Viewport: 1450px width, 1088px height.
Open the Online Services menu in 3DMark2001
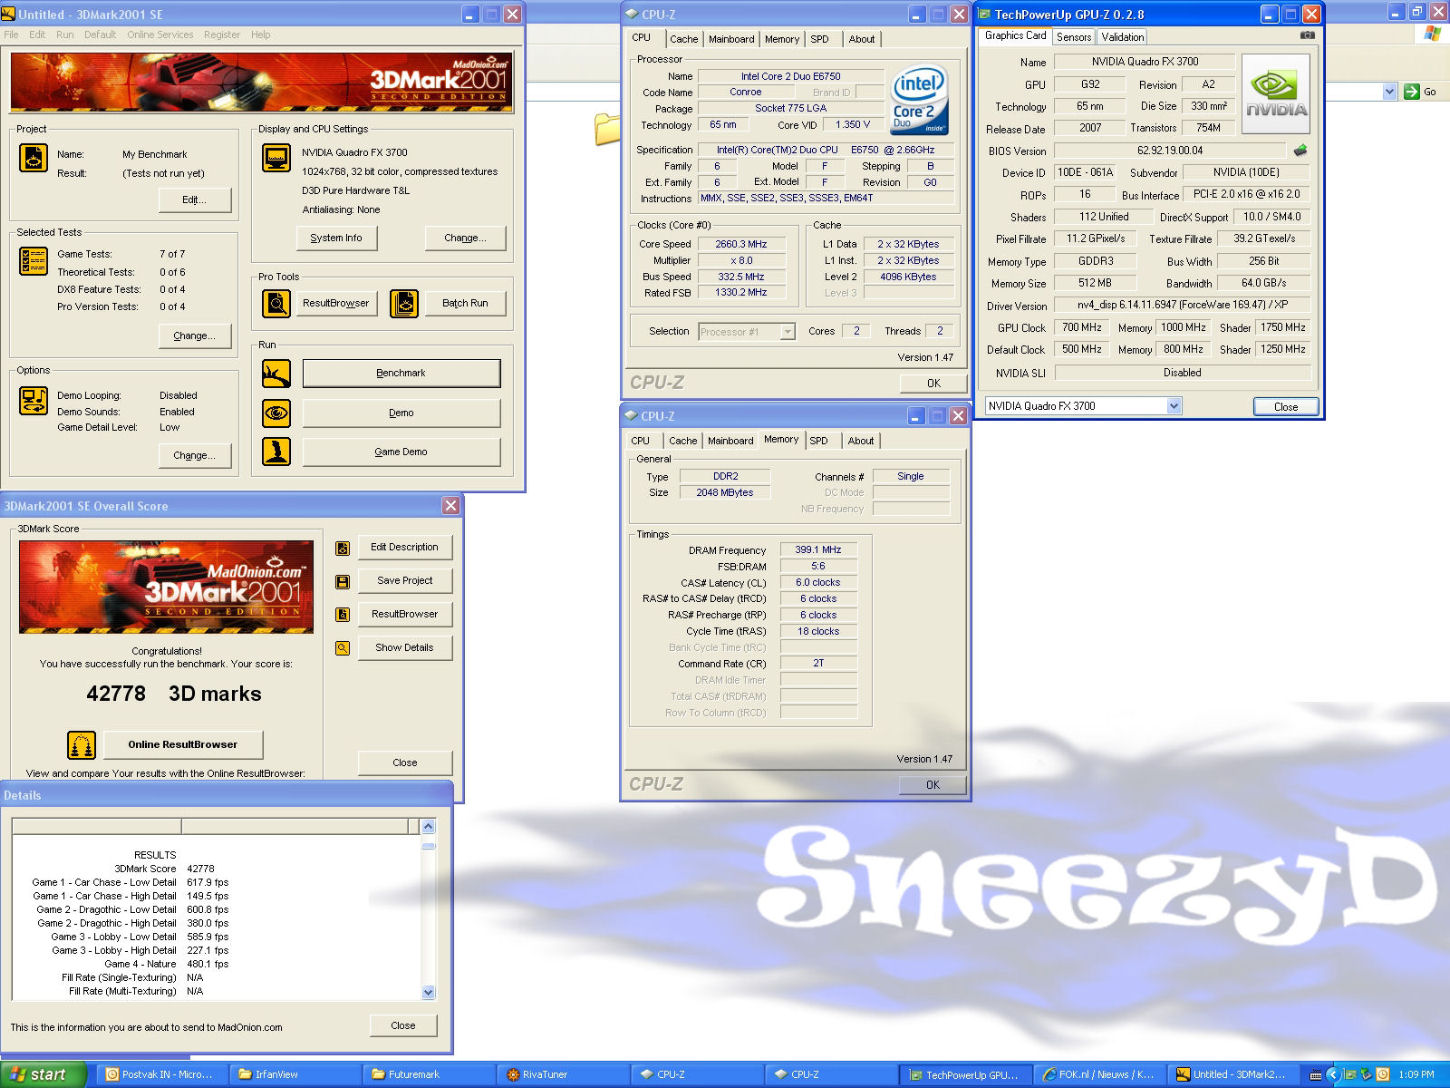pos(160,34)
